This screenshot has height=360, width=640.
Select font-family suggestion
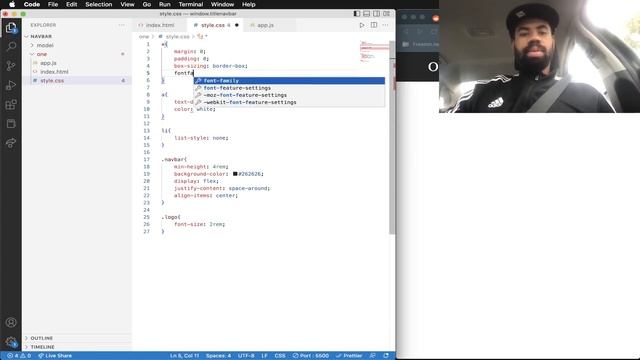(x=289, y=81)
